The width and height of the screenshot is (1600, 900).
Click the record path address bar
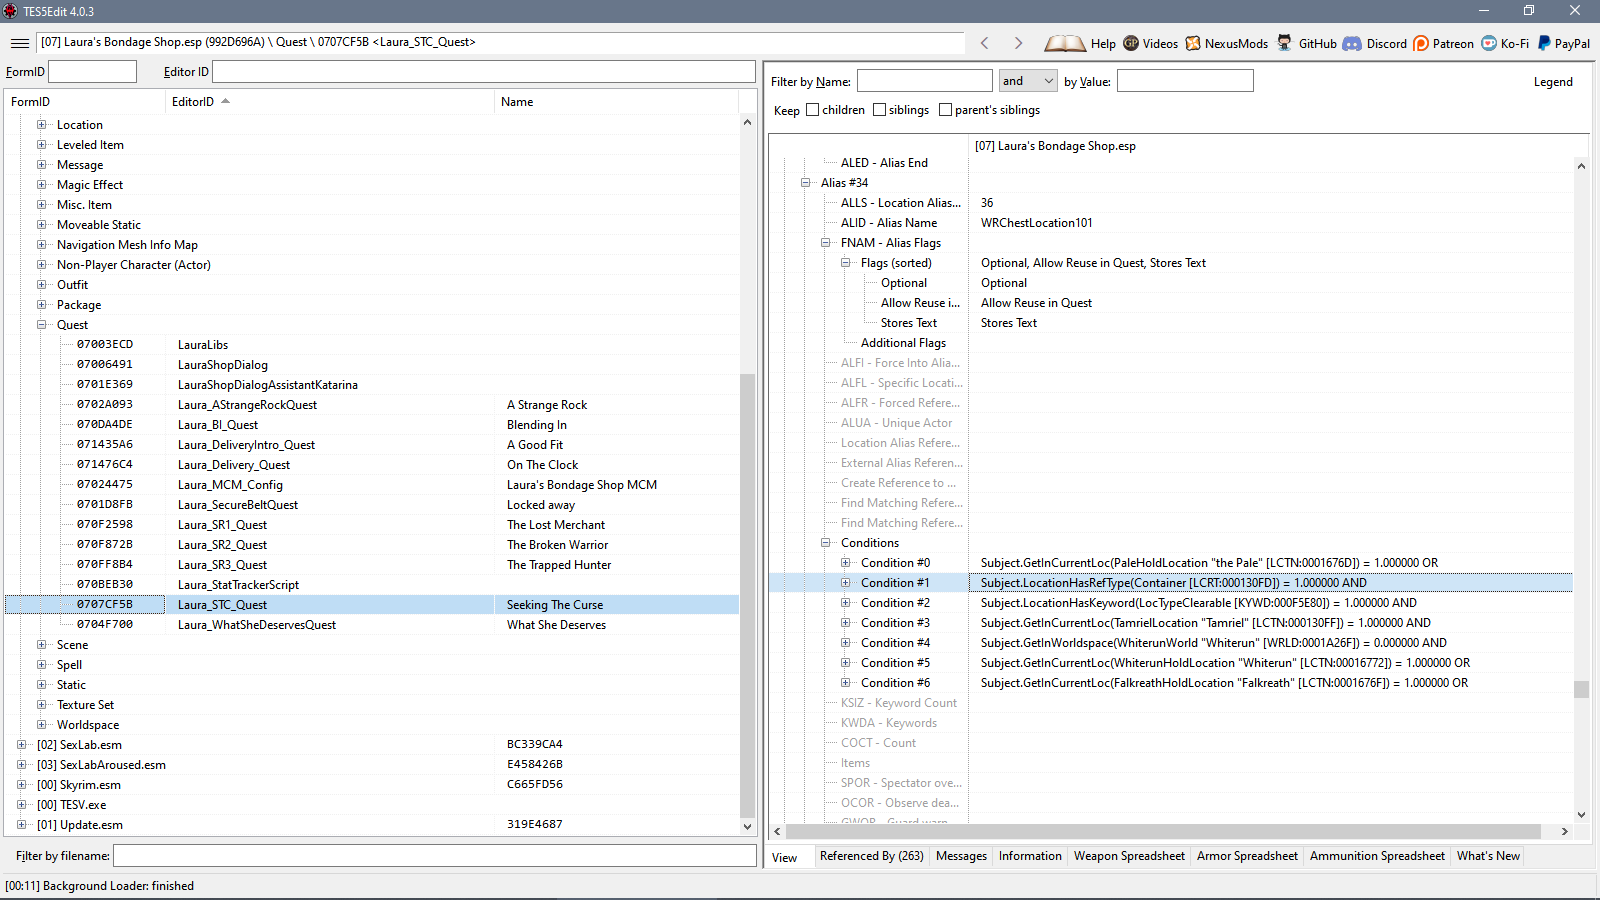click(500, 42)
